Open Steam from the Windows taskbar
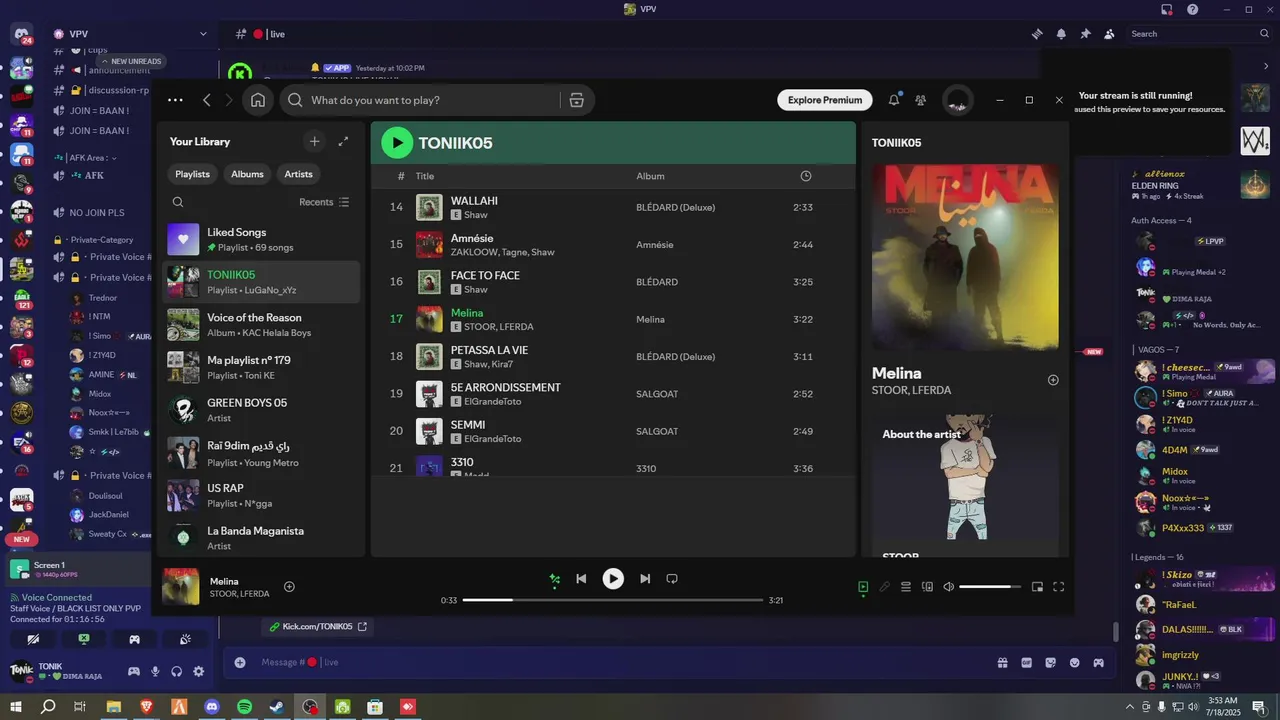Image resolution: width=1280 pixels, height=720 pixels. (x=277, y=707)
